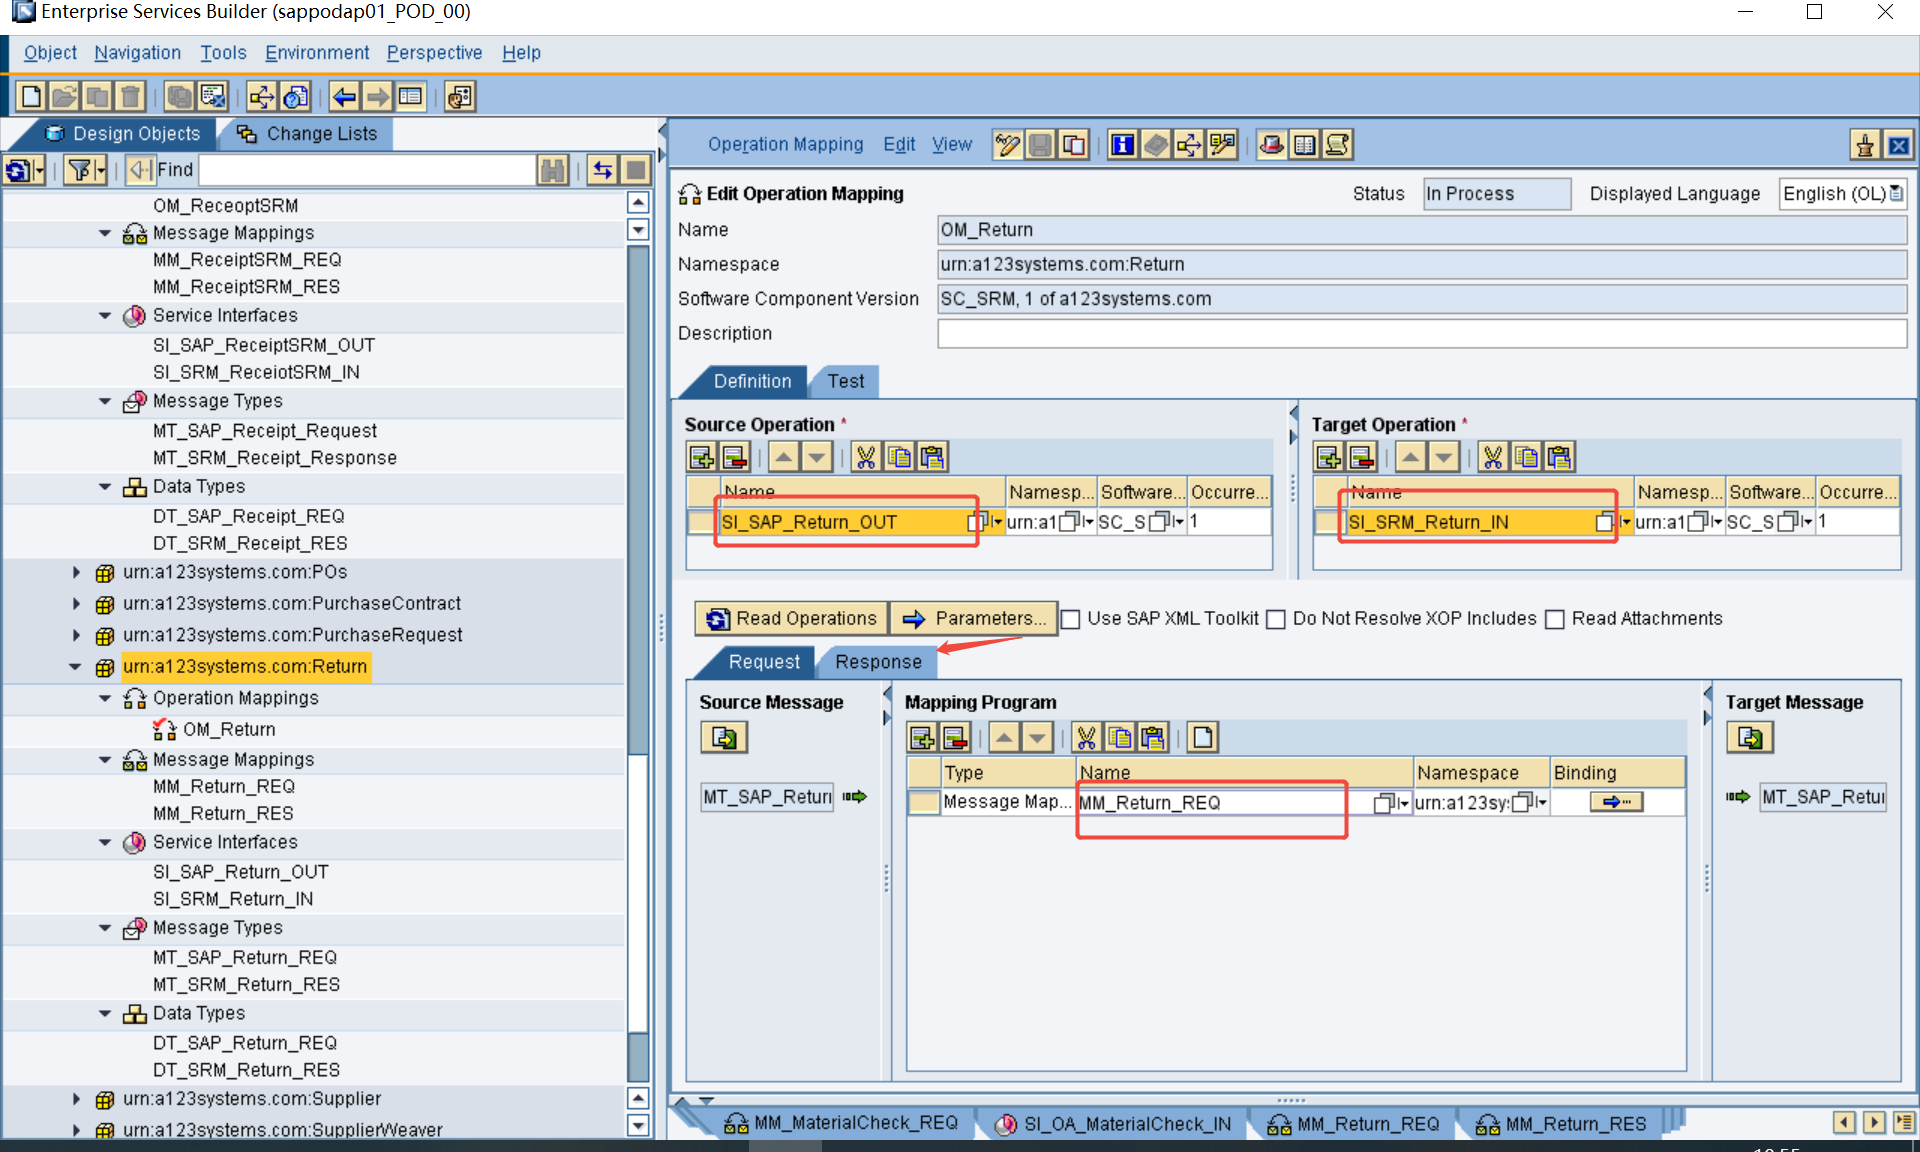Click the navigate forward arrow icon
The image size is (1920, 1152).
coord(377,97)
